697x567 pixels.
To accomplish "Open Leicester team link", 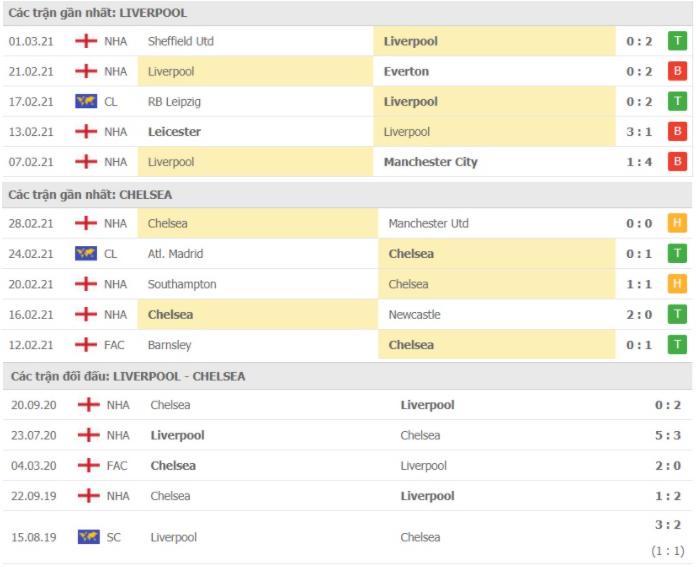I will point(174,132).
